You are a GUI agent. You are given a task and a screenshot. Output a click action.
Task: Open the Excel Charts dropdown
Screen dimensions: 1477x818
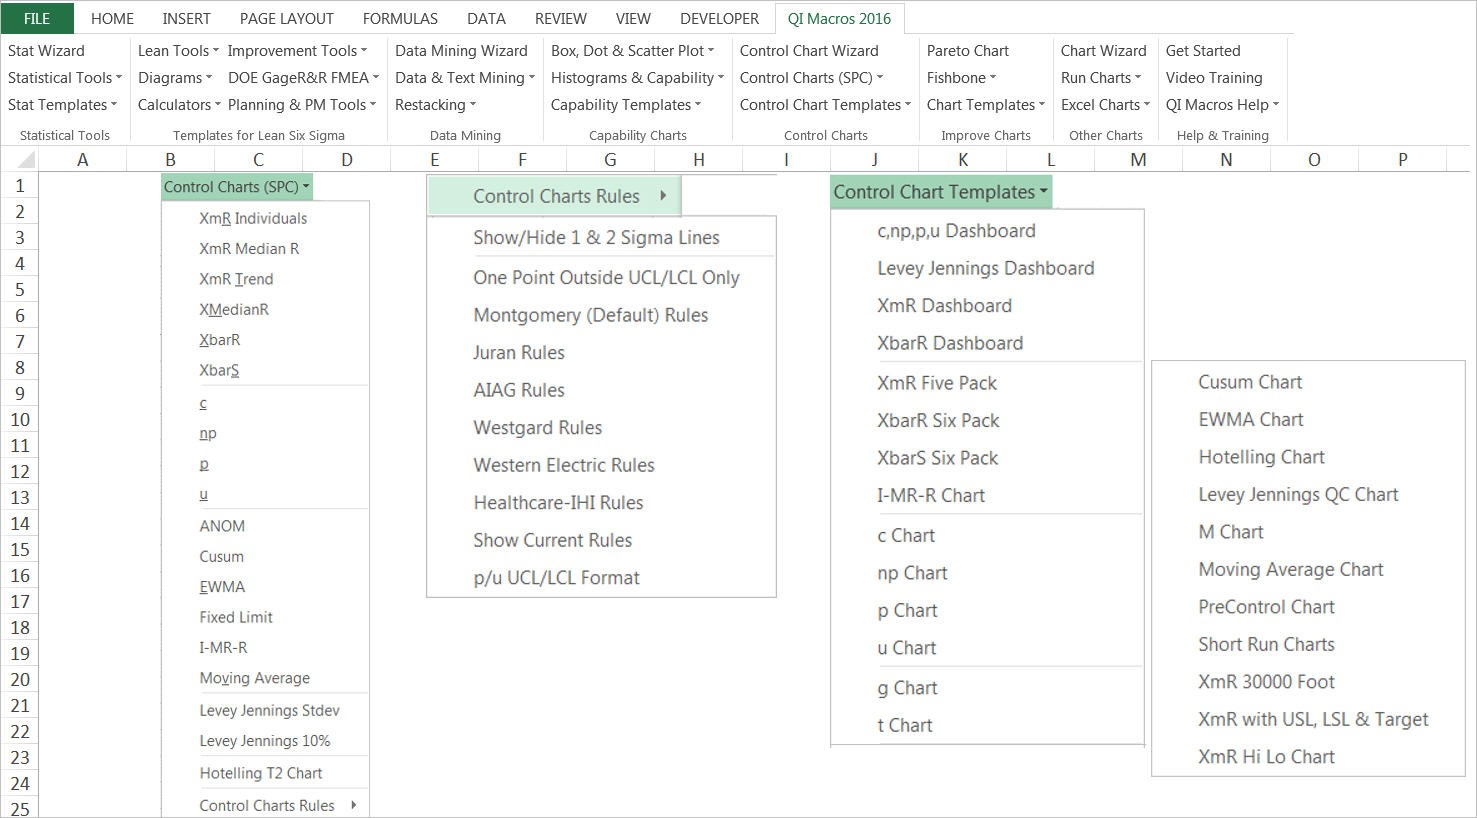tap(1105, 104)
